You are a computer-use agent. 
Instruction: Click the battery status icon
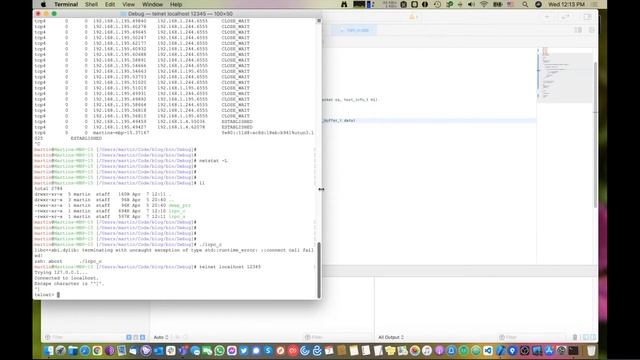498,4
